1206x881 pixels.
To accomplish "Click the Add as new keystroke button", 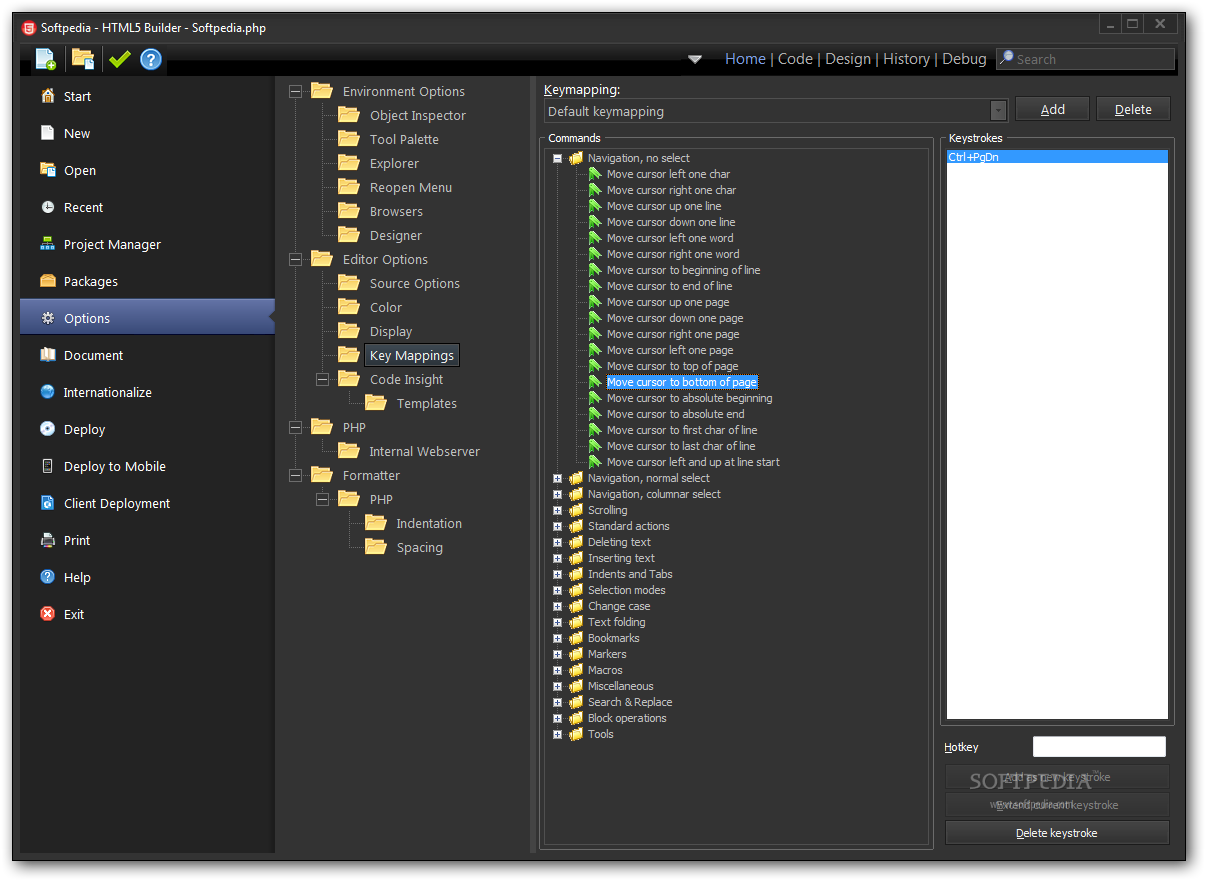I will coord(1057,777).
